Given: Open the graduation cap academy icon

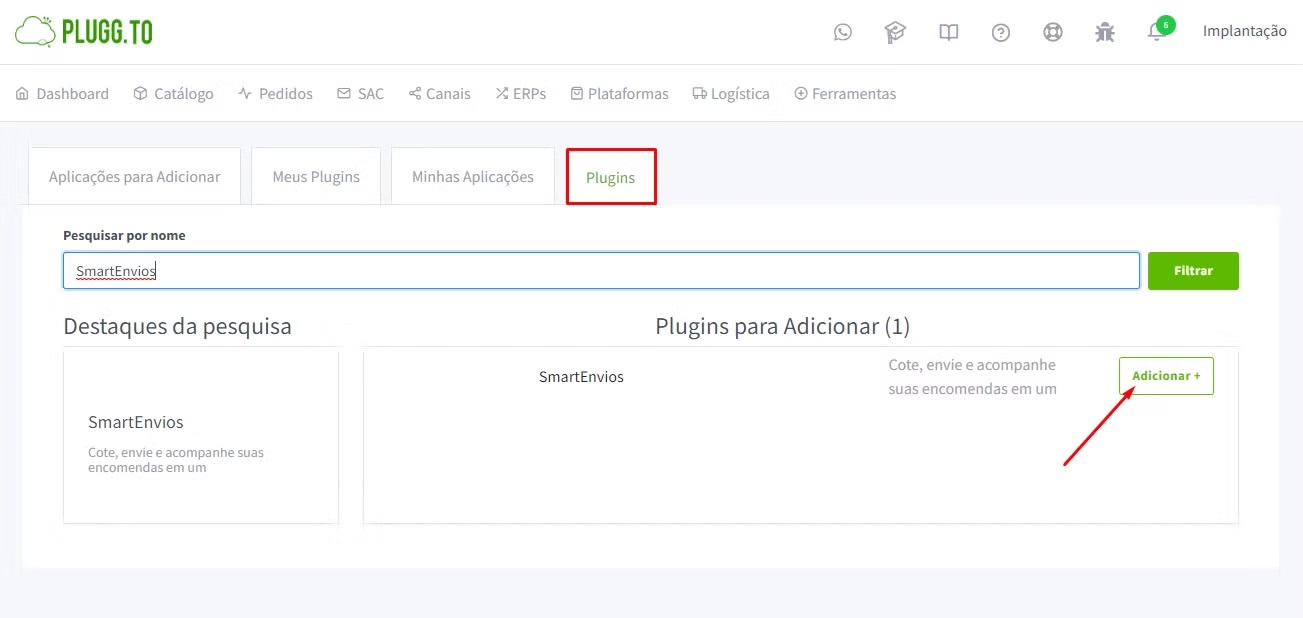Looking at the screenshot, I should 895,32.
